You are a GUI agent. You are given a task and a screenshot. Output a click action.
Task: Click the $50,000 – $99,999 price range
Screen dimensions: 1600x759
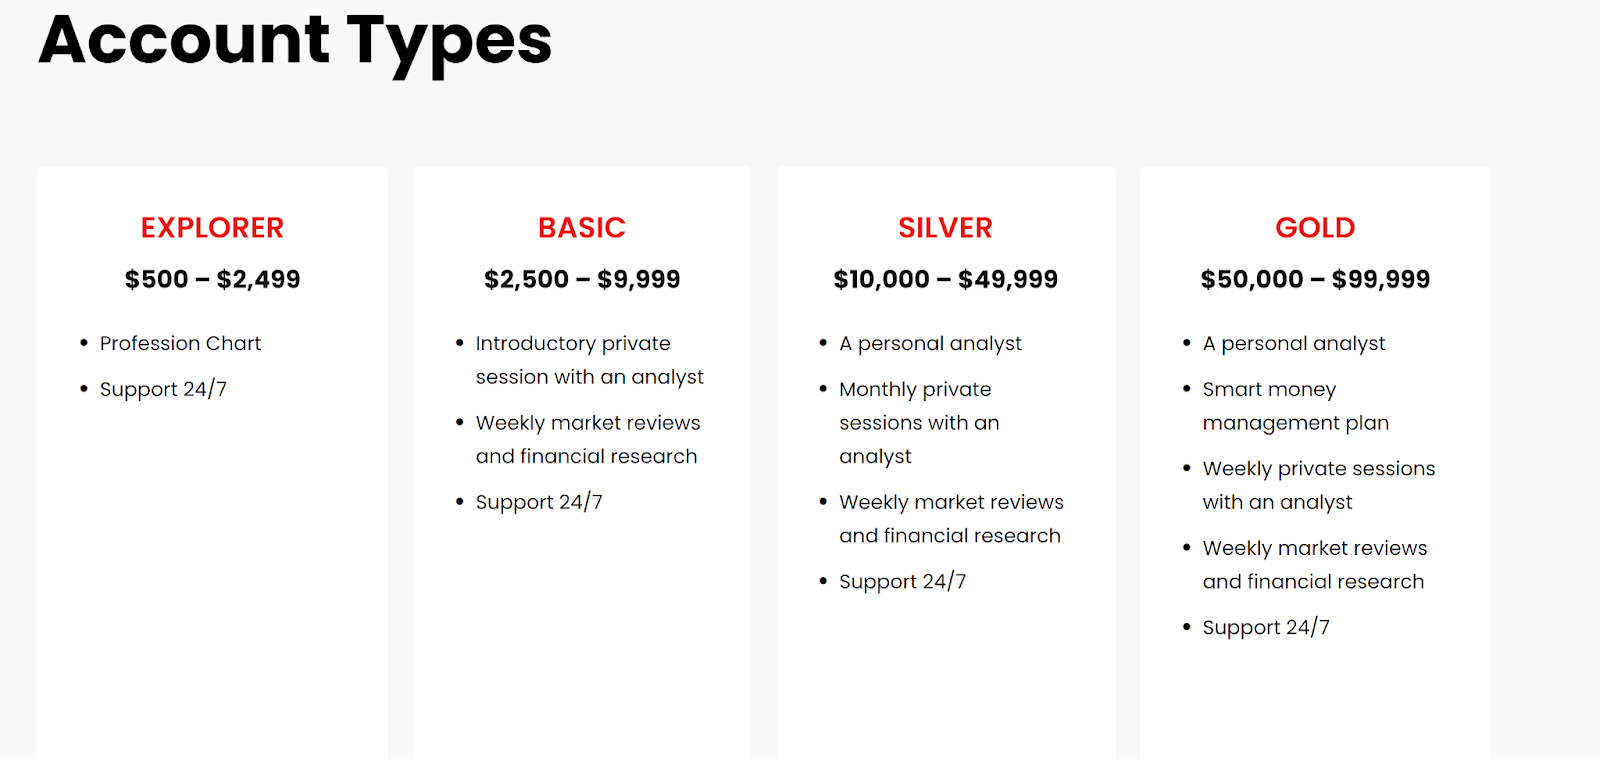[x=1315, y=279]
